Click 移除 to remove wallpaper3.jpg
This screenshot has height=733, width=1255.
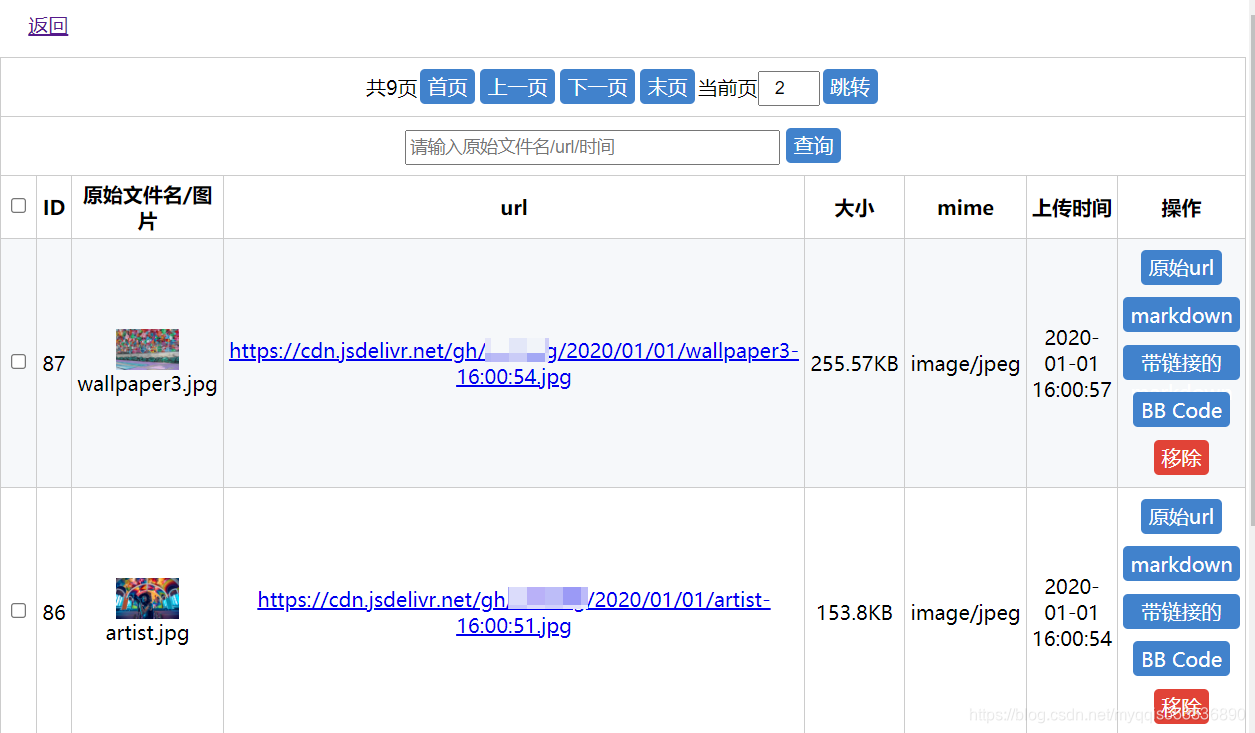pos(1181,457)
